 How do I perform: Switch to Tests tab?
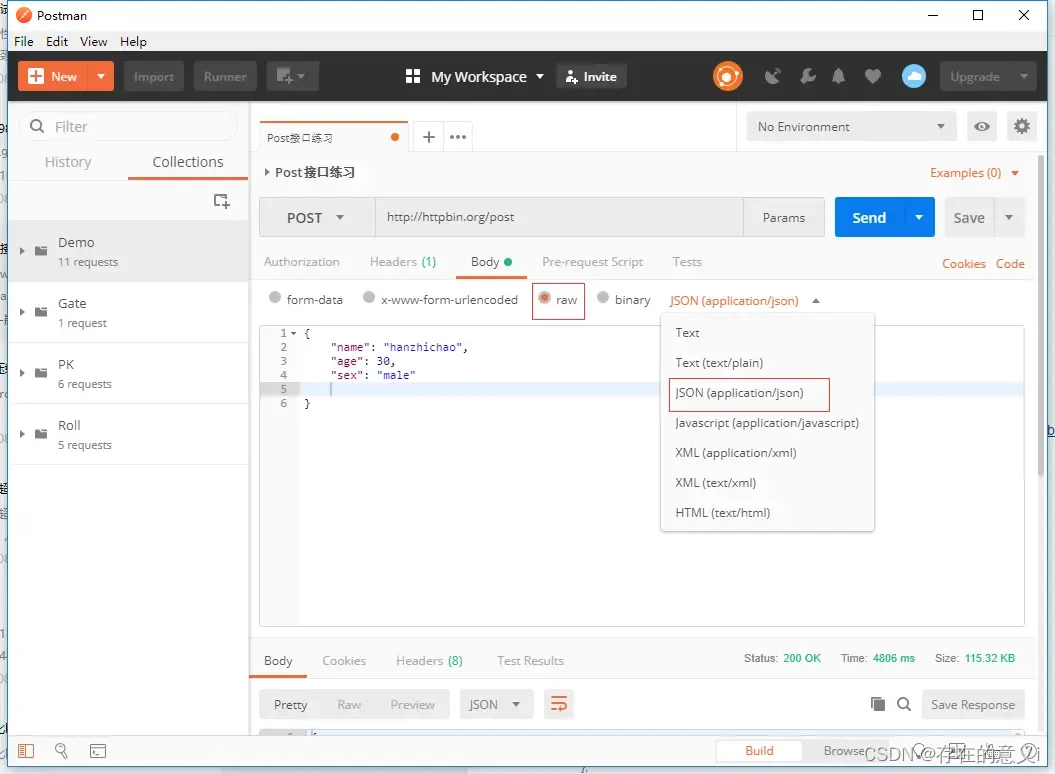coord(687,261)
